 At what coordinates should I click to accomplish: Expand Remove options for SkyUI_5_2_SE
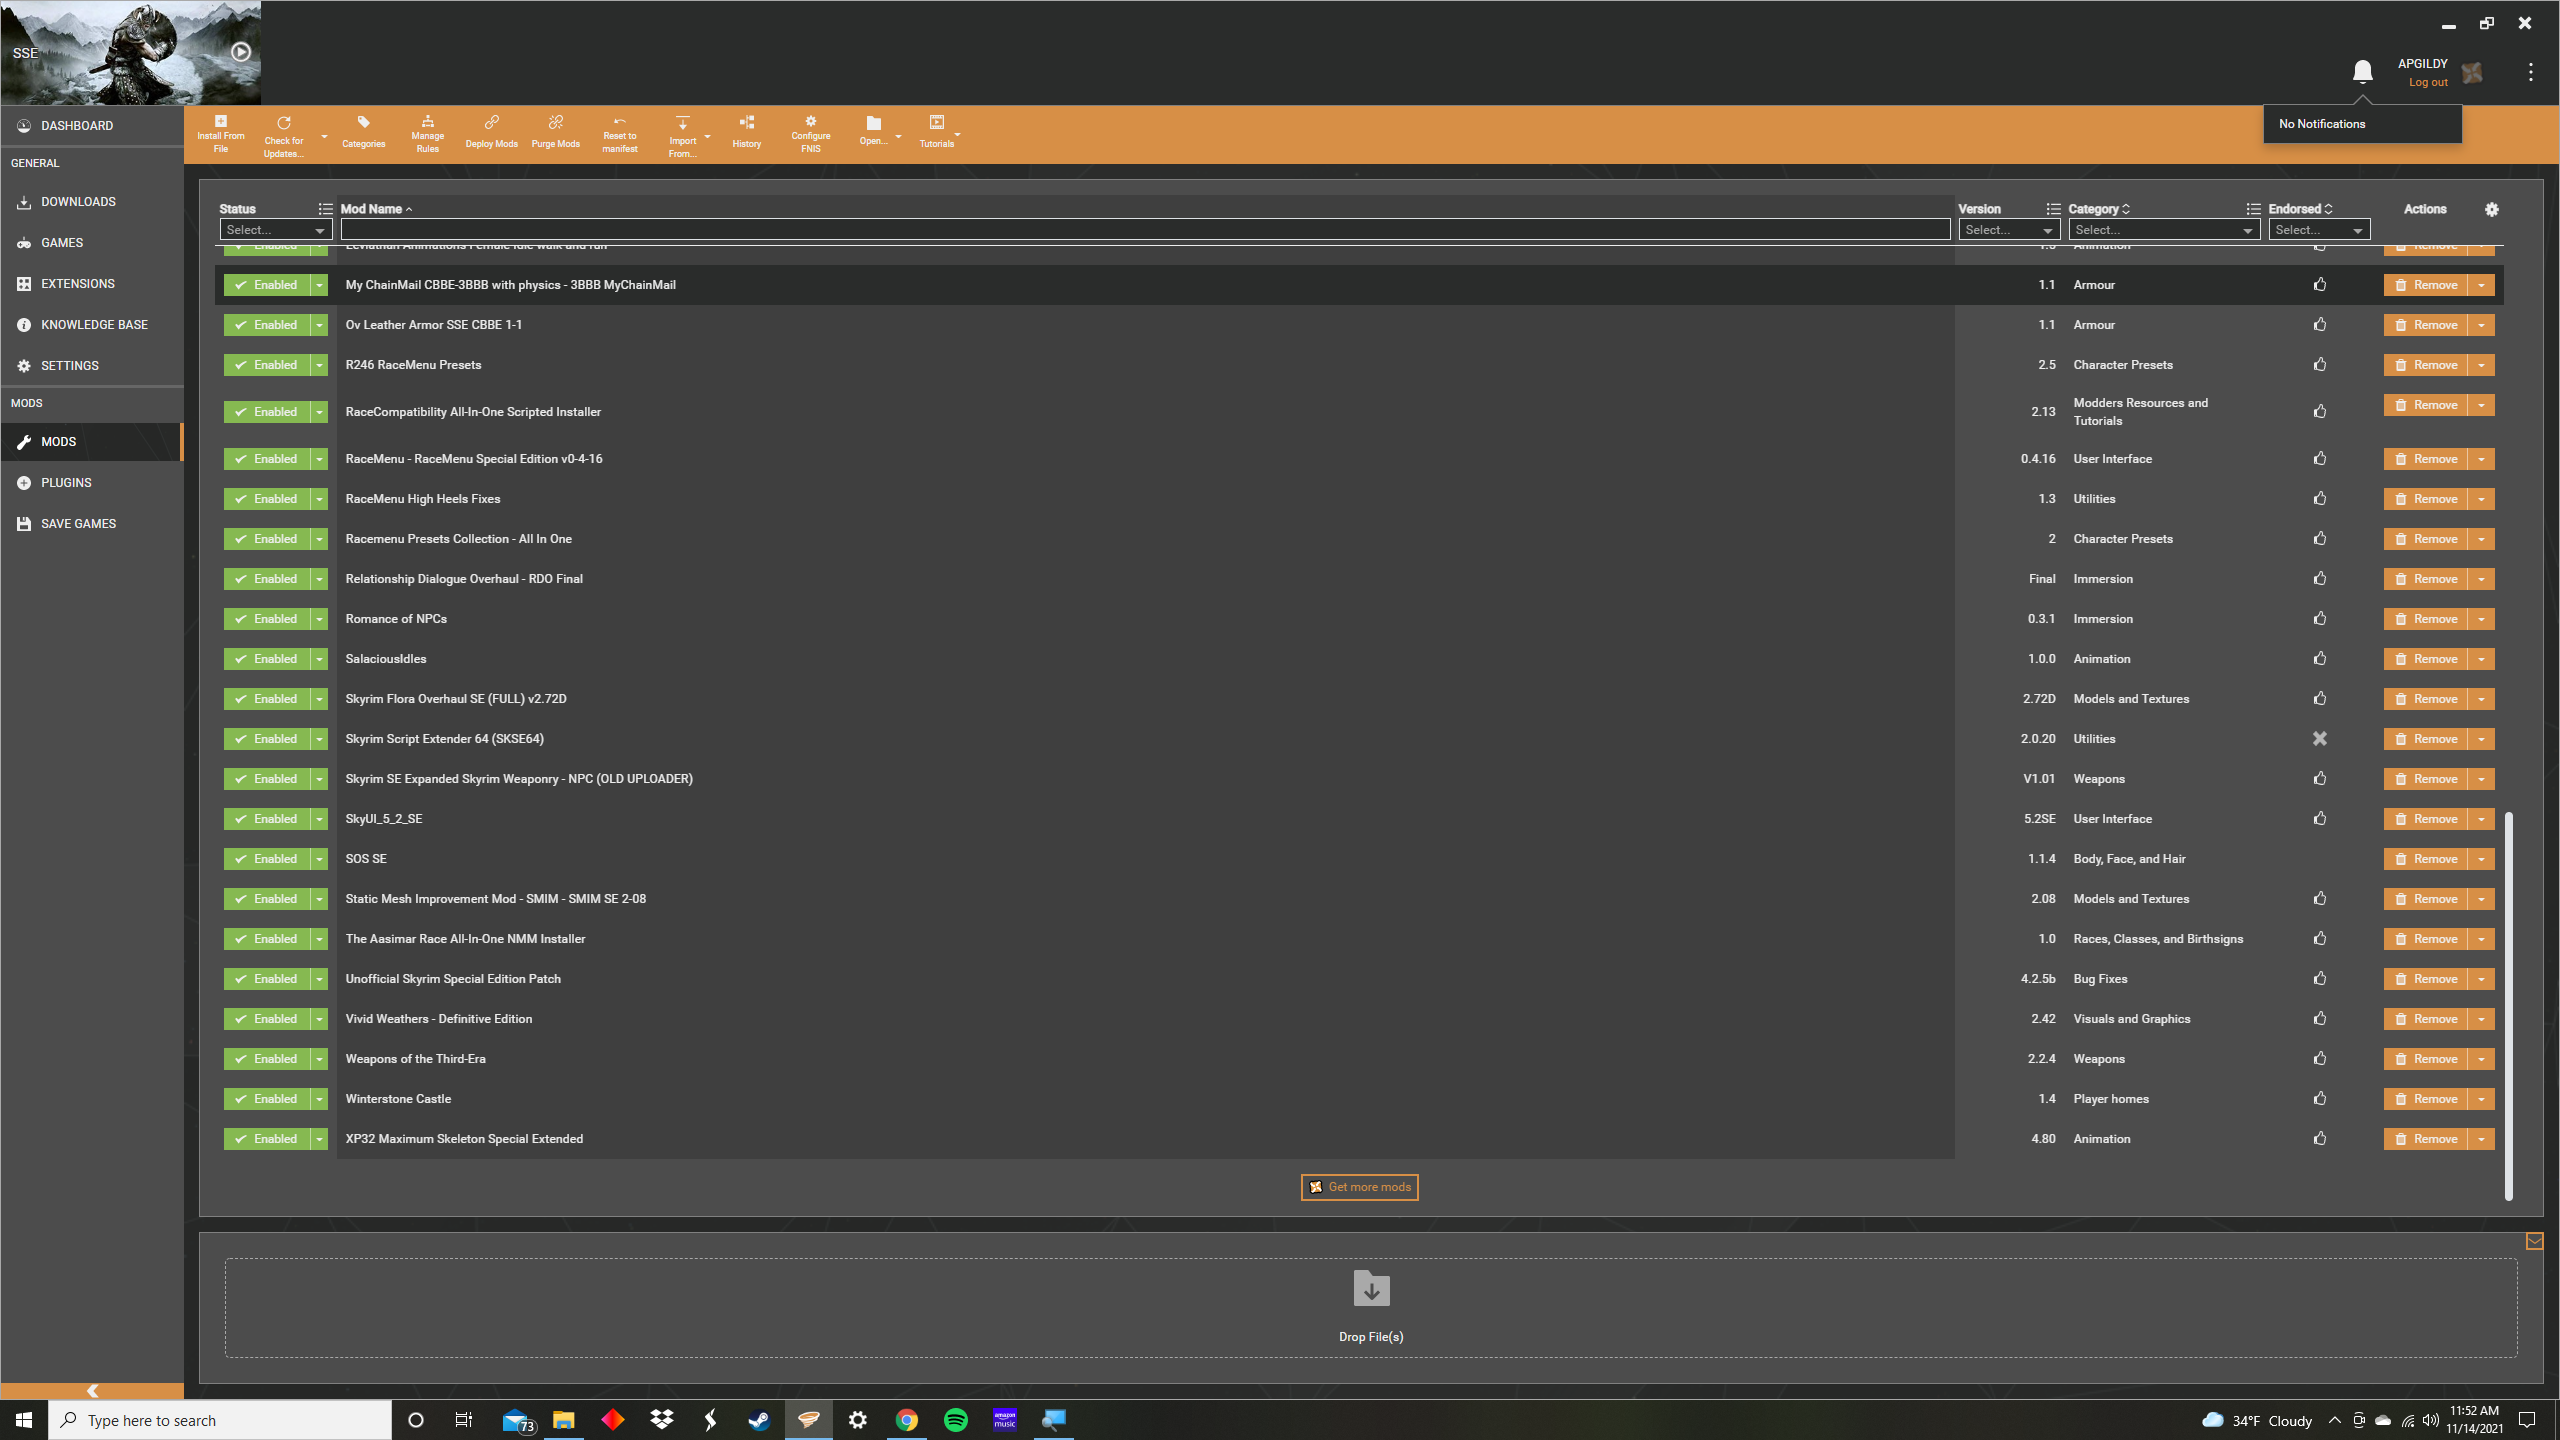pos(2481,818)
